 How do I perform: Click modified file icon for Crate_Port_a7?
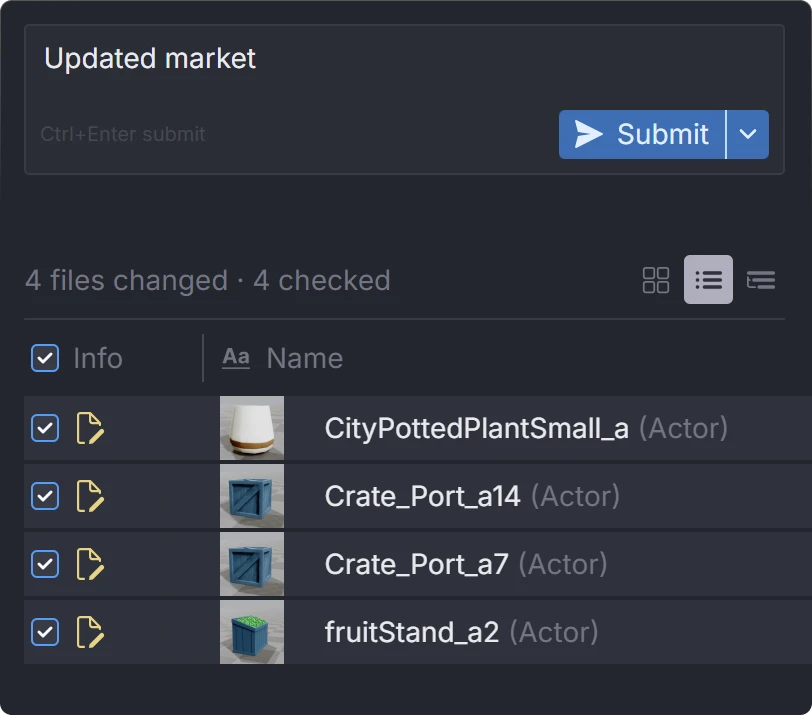click(90, 564)
